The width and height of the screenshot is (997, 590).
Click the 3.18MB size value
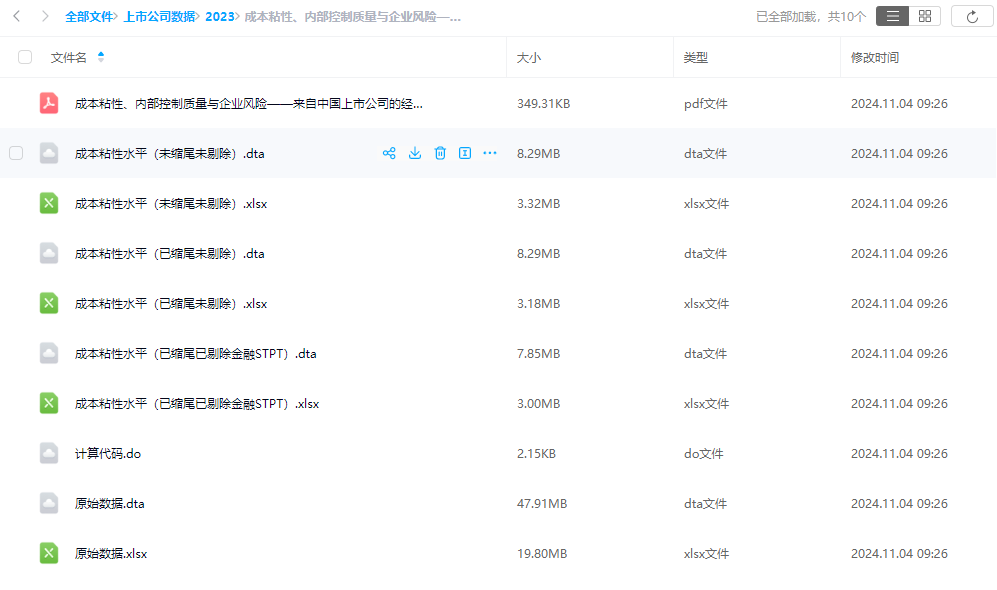click(x=539, y=304)
